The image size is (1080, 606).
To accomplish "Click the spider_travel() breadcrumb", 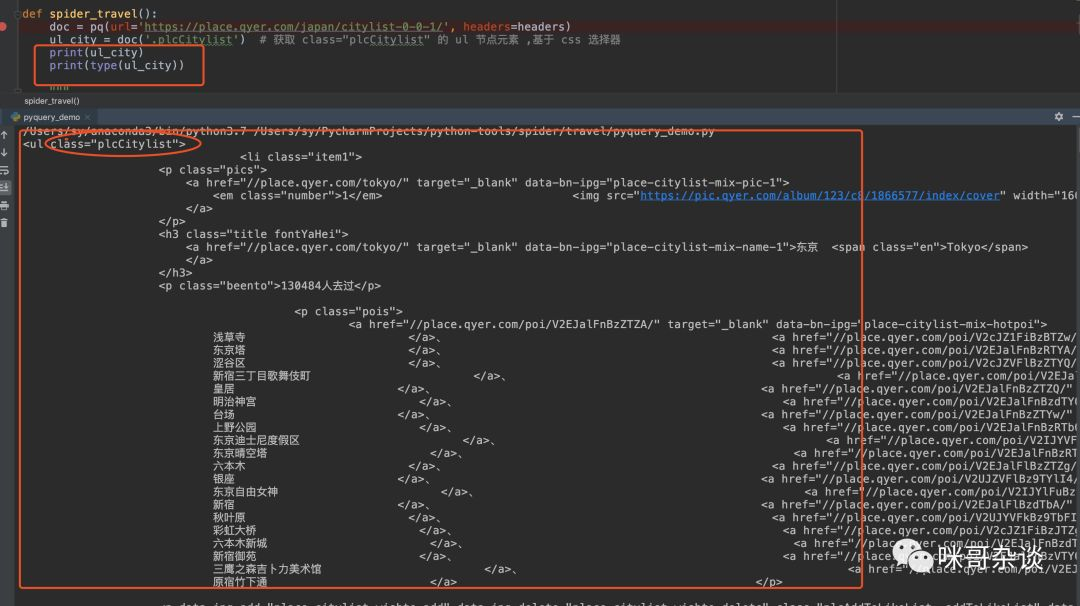I will click(52, 101).
